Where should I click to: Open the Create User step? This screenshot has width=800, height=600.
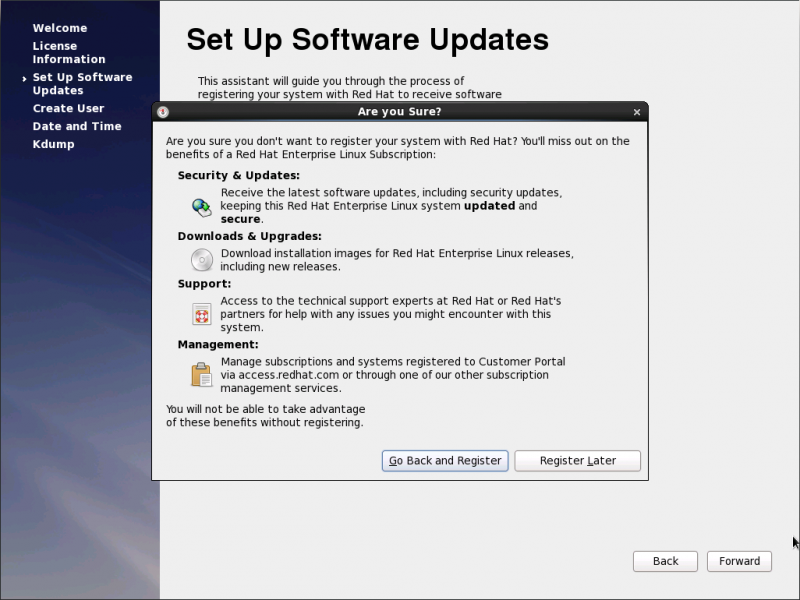coord(68,108)
